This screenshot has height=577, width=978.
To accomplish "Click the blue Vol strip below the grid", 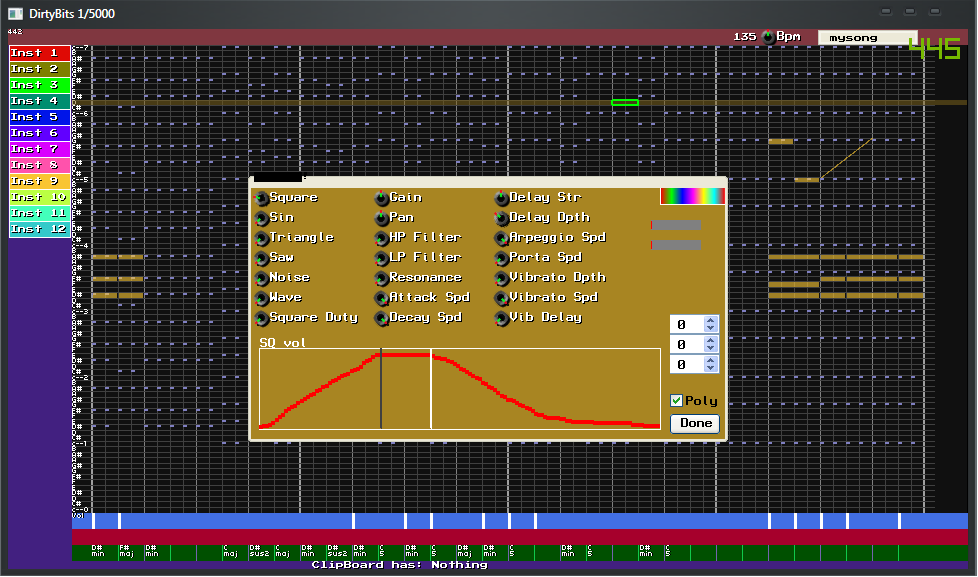I will coord(520,521).
